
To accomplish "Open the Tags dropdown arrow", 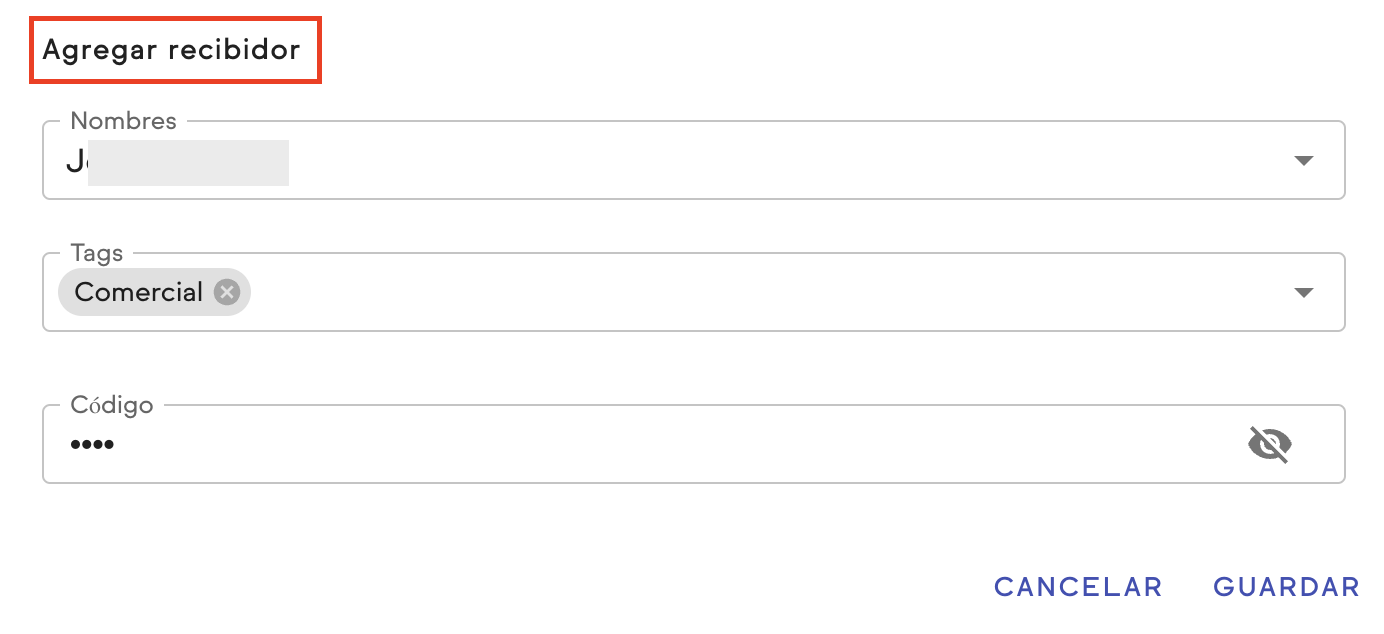I will point(1303,293).
